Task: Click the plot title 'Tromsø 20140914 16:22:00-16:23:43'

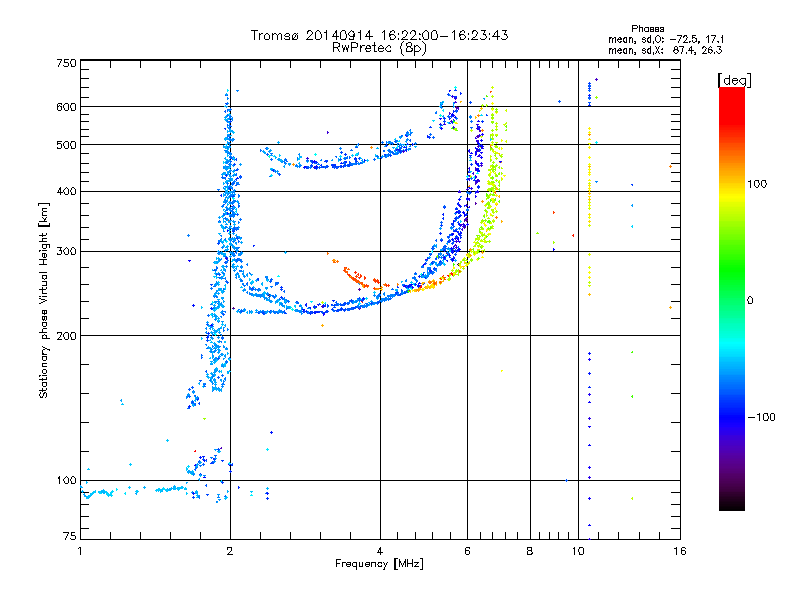Action: pyautogui.click(x=380, y=35)
